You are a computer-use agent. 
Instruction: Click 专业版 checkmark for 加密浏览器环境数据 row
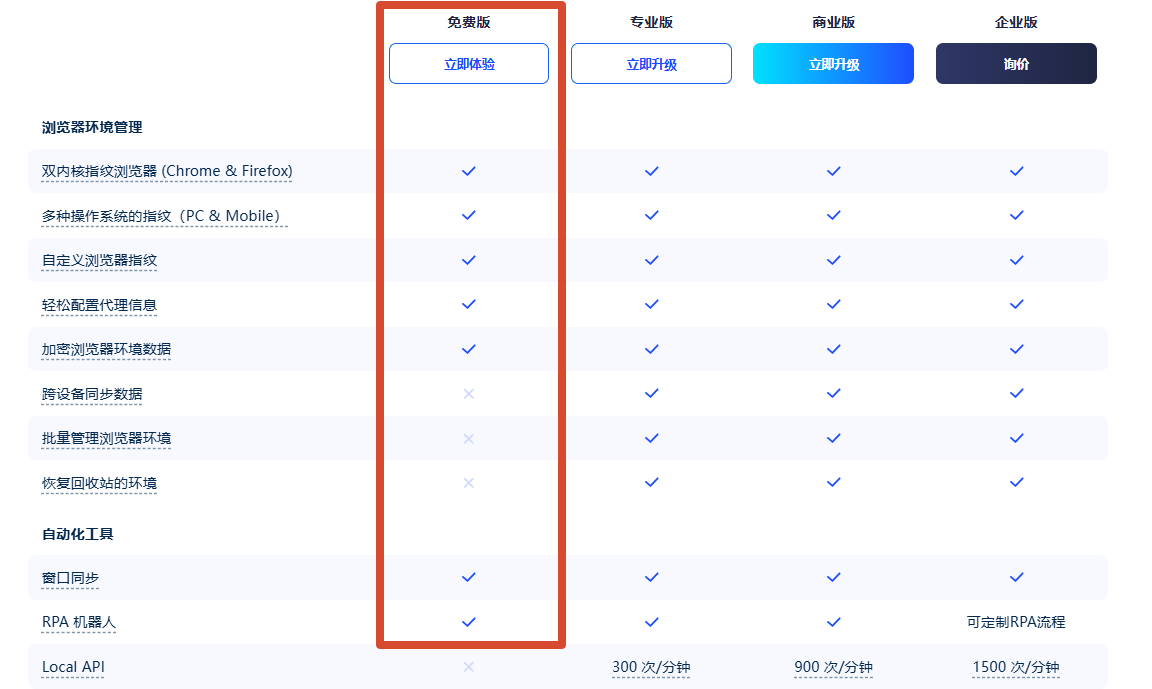coord(651,349)
